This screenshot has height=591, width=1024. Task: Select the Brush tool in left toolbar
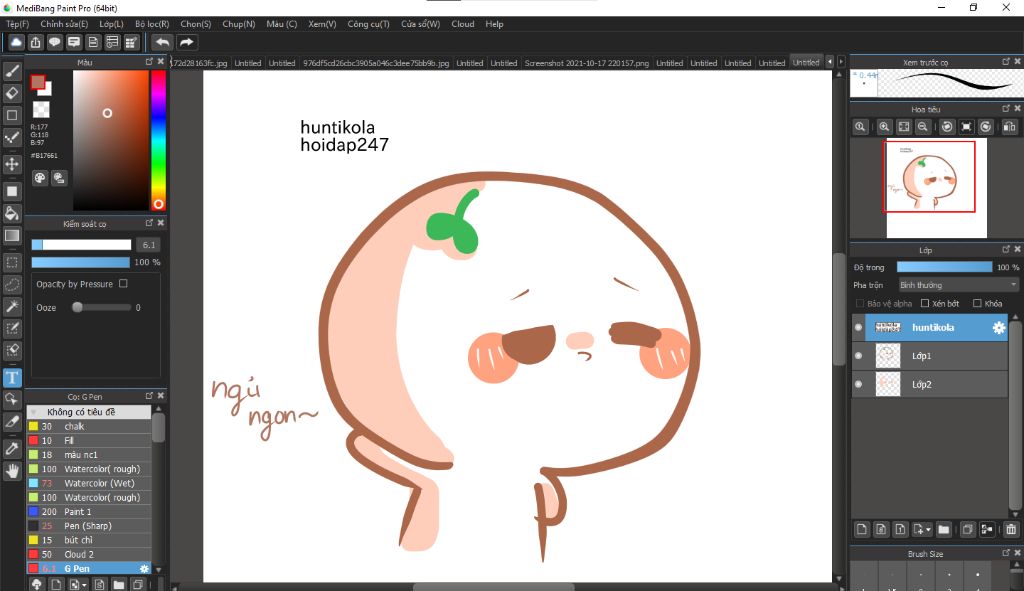point(12,71)
